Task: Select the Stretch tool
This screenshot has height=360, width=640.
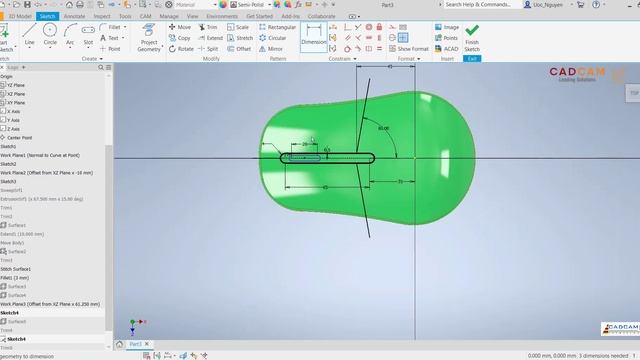Action: (x=240, y=38)
